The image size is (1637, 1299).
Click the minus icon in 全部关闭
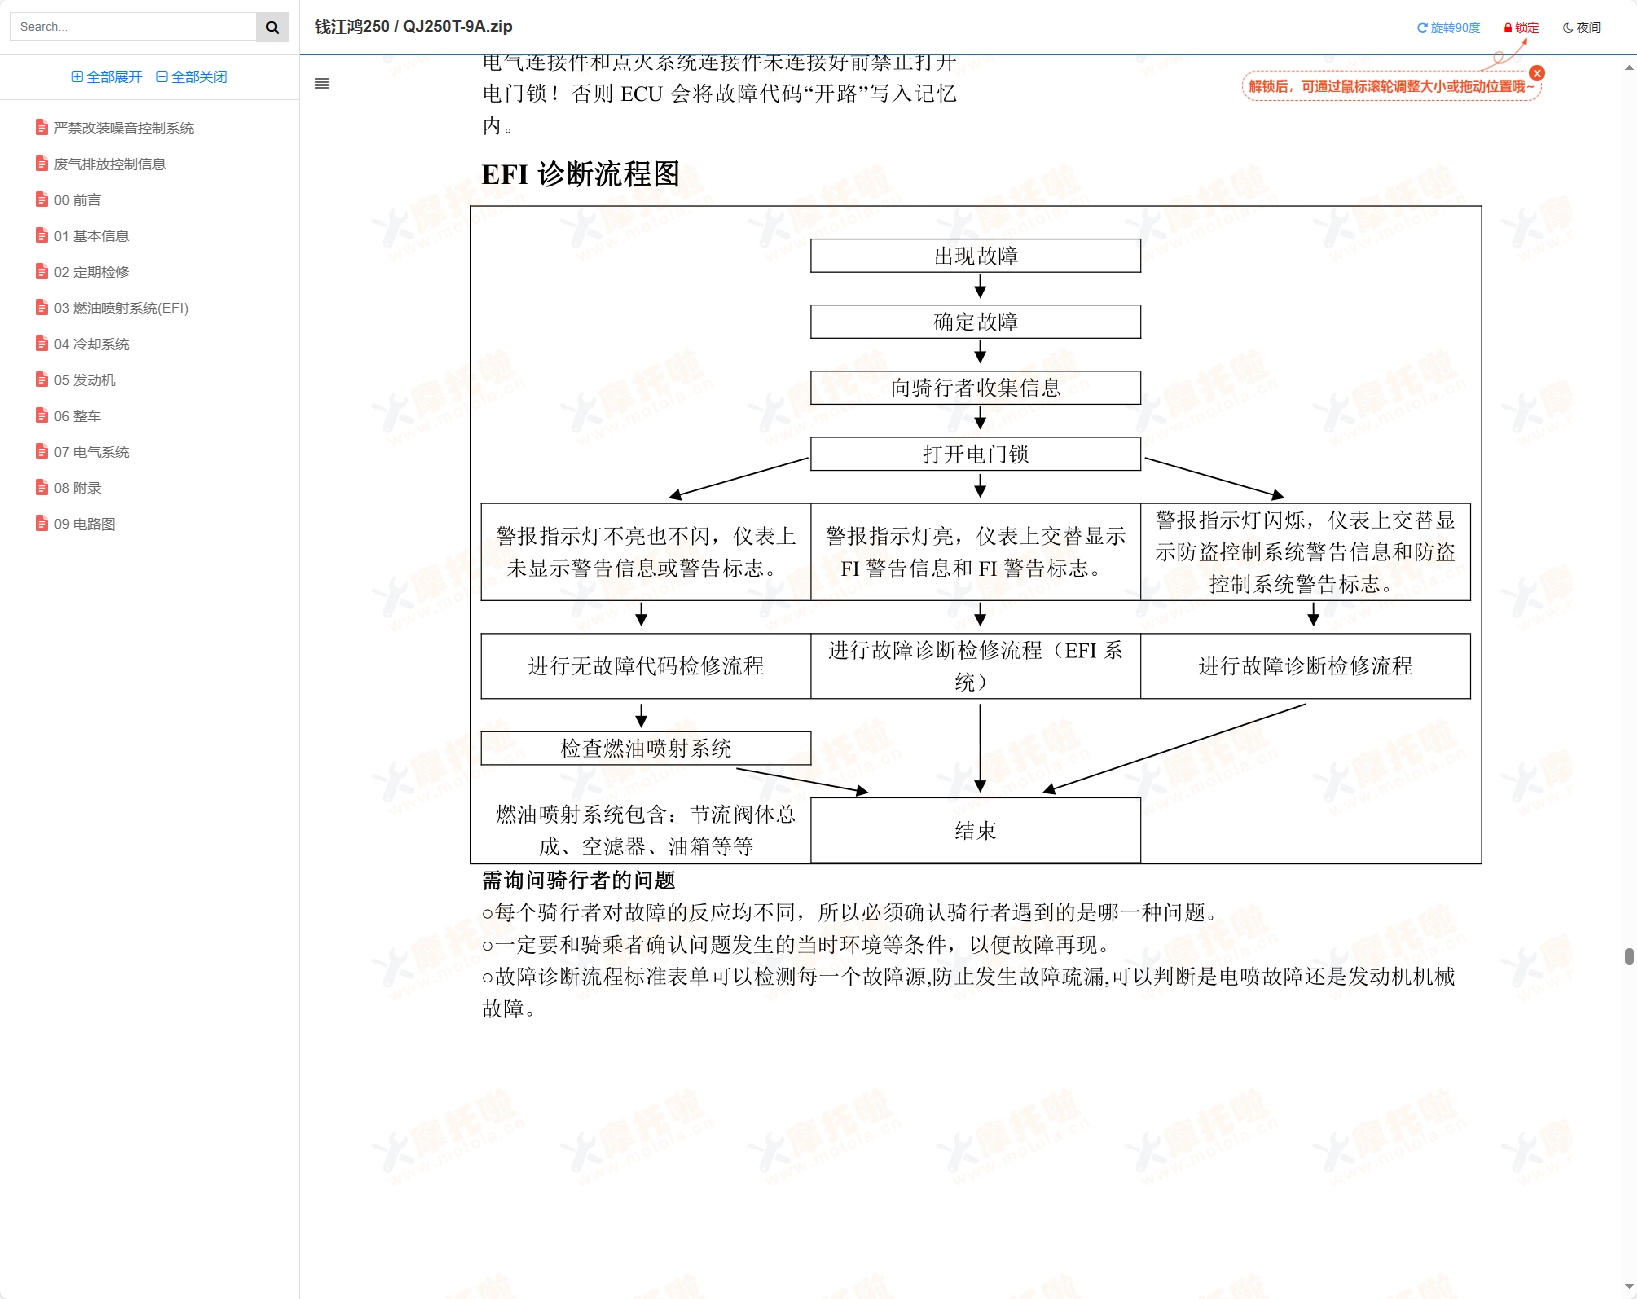(162, 77)
